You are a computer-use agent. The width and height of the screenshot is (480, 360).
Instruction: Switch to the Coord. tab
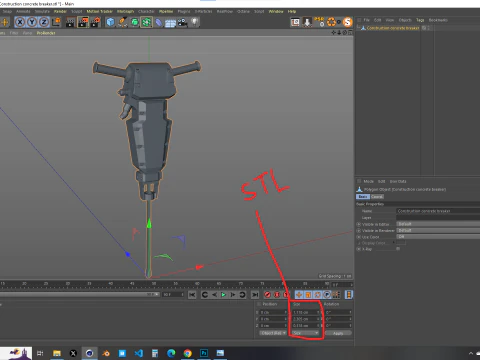377,197
